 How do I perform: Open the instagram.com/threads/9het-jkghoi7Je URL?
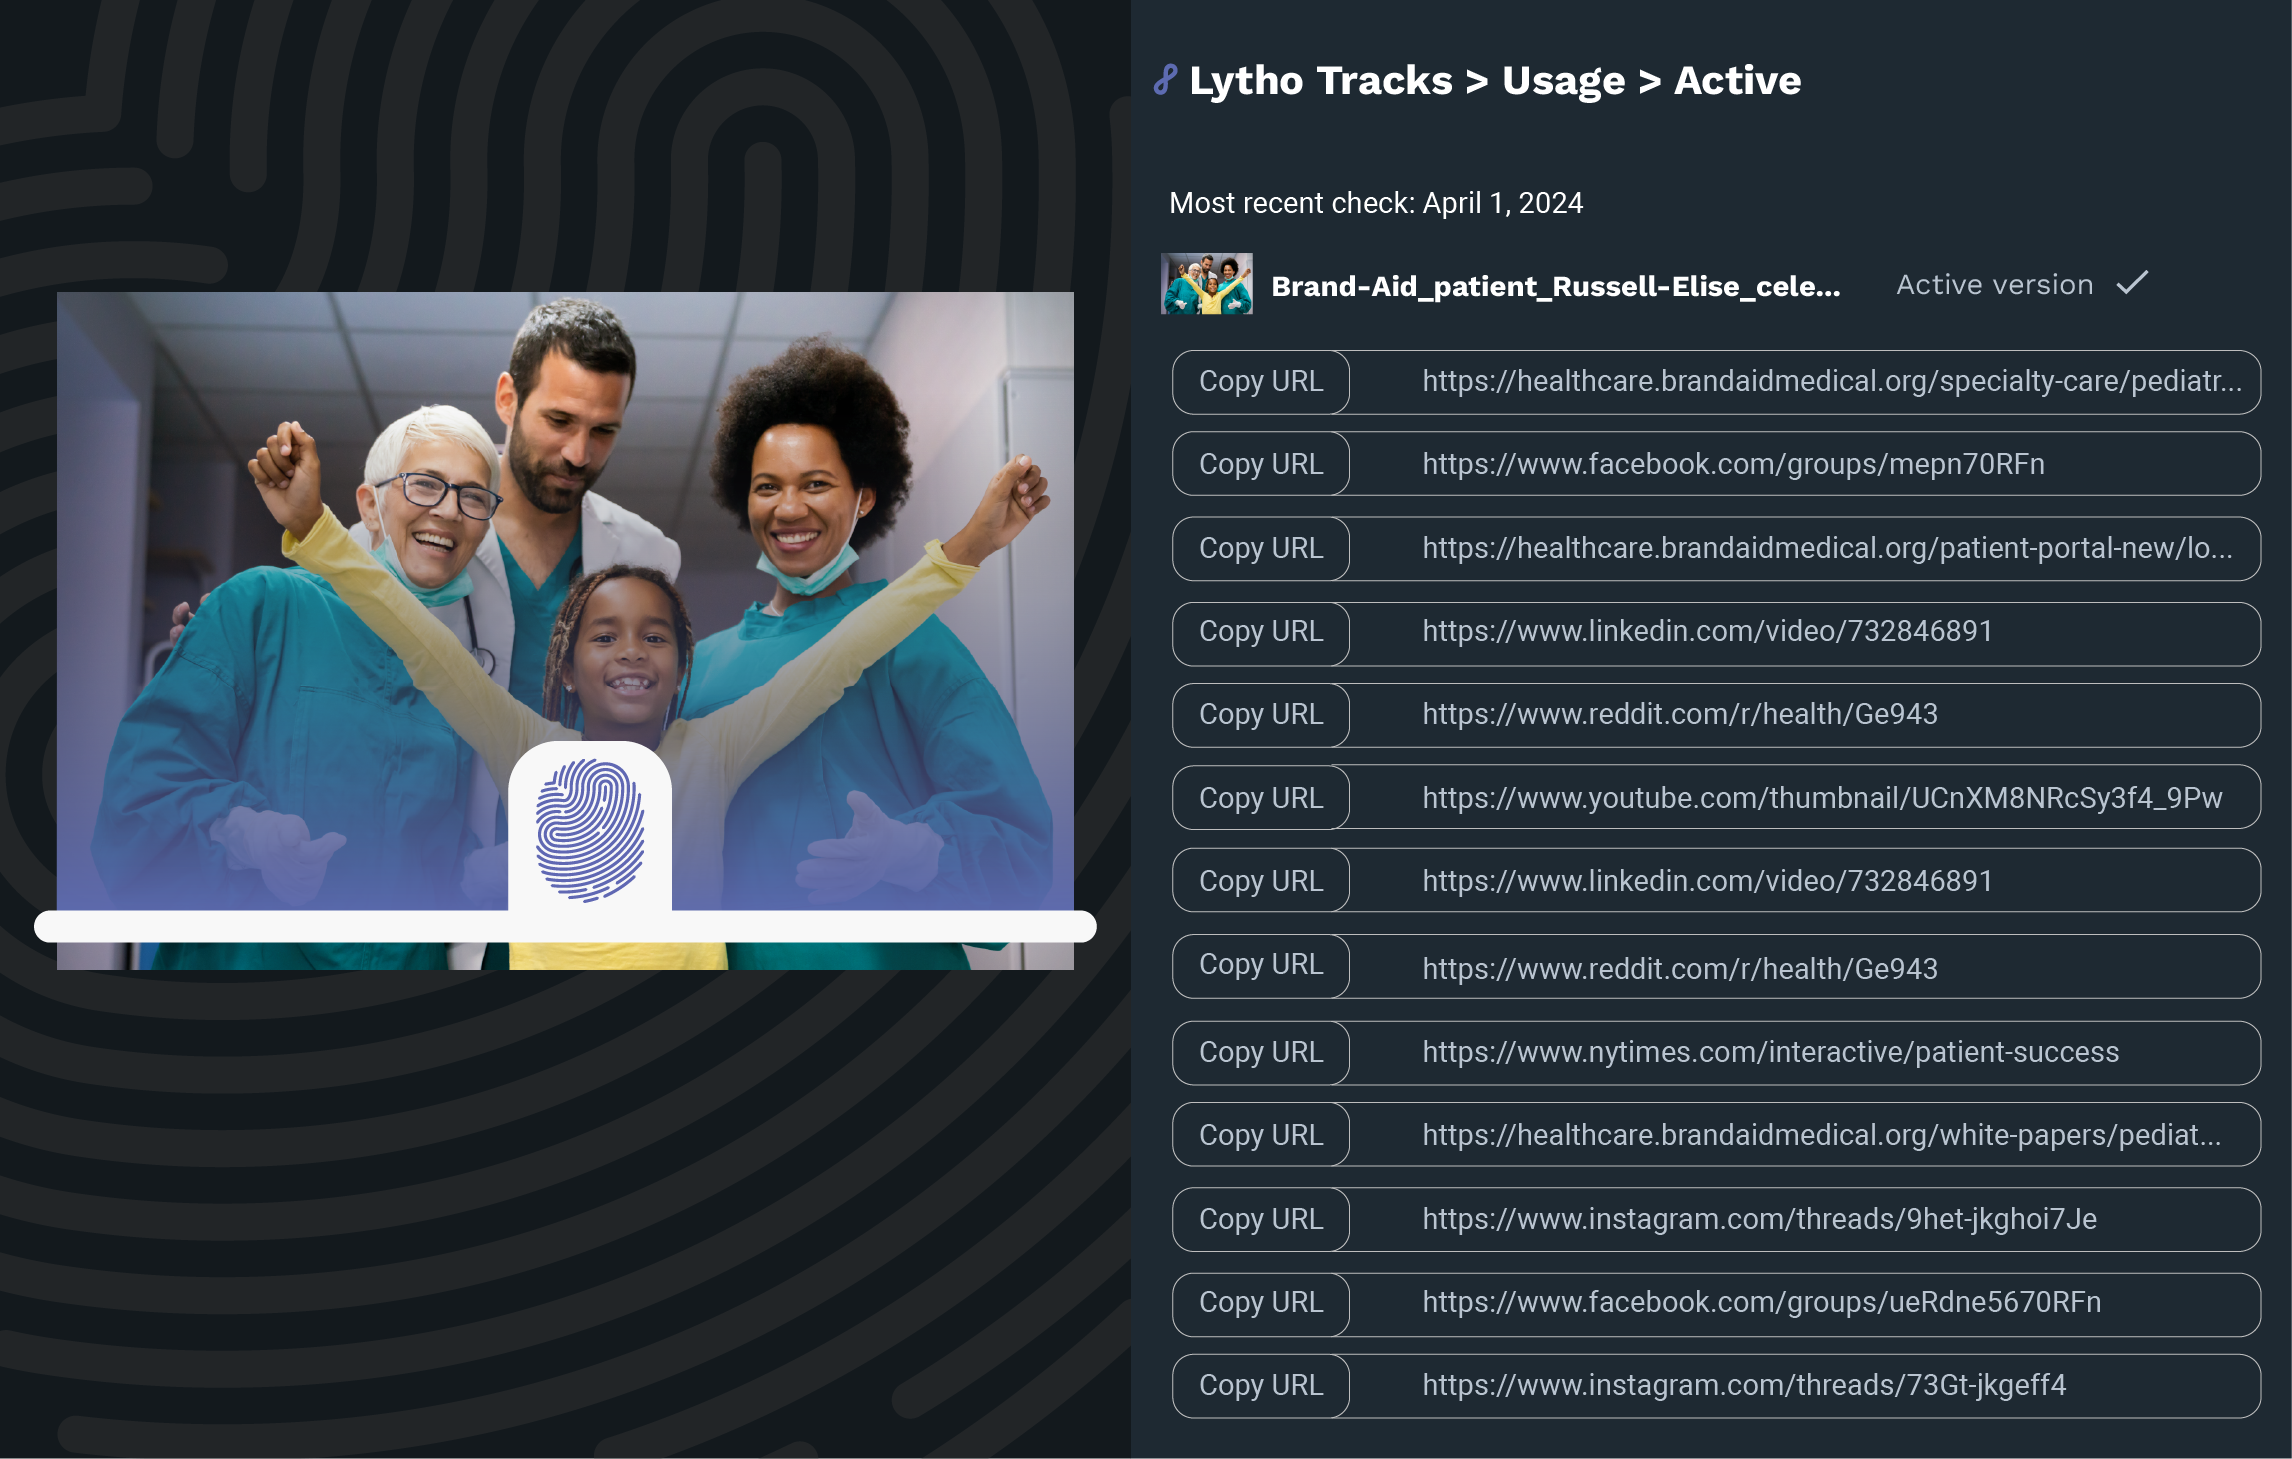[1759, 1219]
